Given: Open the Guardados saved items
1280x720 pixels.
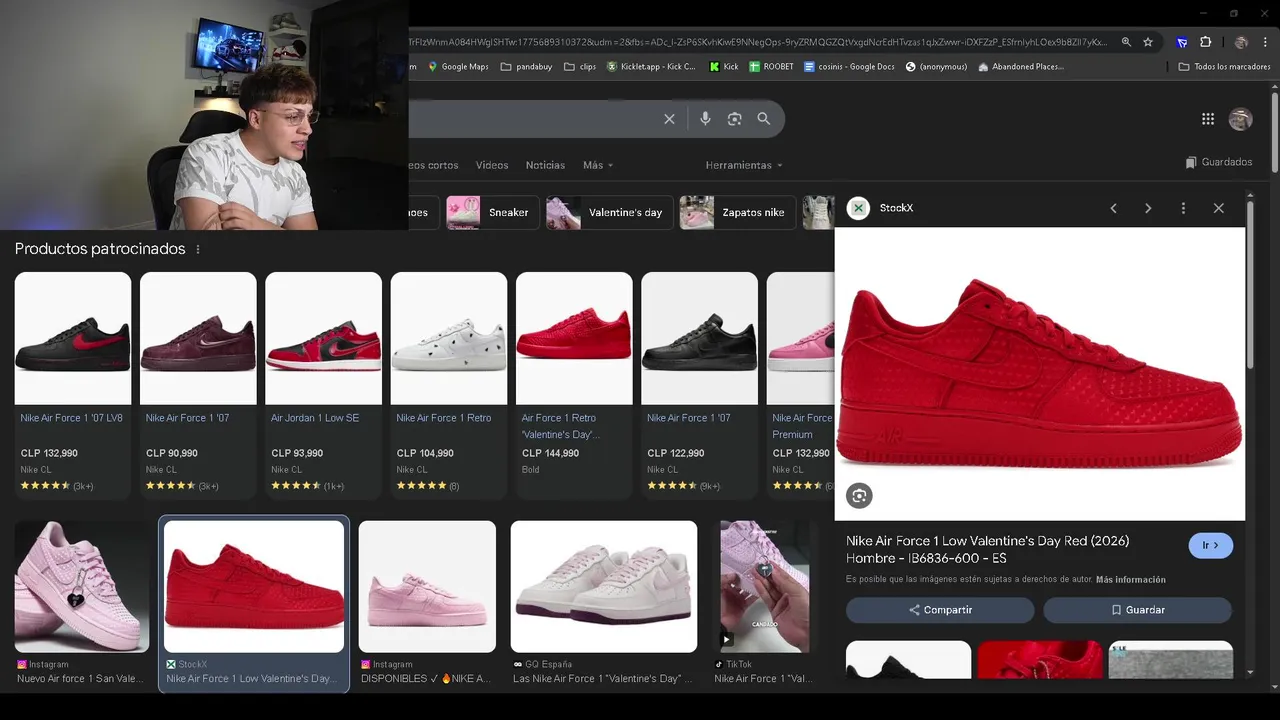Looking at the screenshot, I should tap(1218, 162).
